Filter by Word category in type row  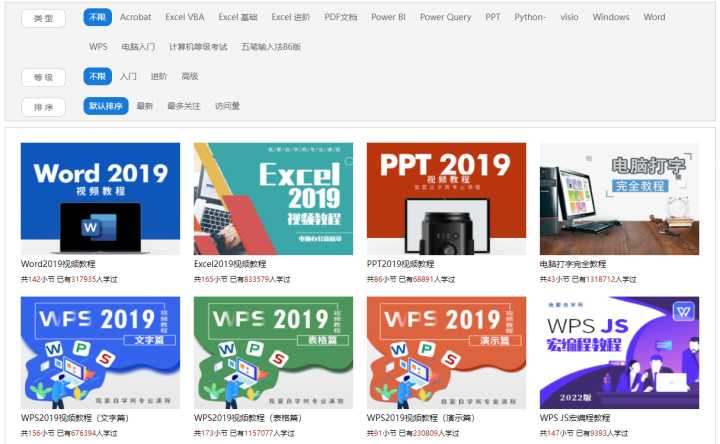[654, 17]
